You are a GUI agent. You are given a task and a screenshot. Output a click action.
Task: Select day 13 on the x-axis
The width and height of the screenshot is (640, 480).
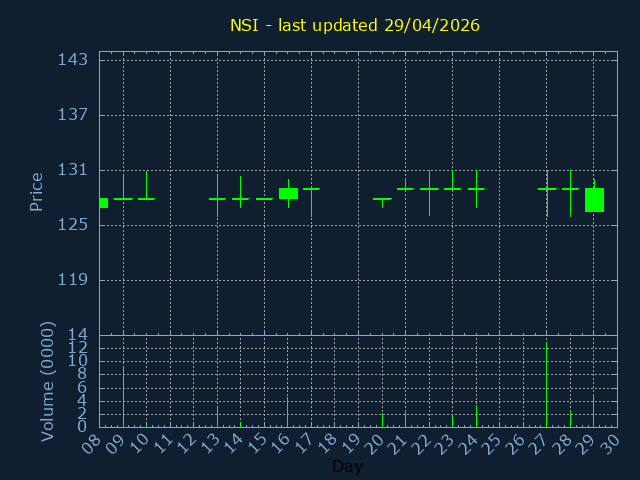coord(211,443)
